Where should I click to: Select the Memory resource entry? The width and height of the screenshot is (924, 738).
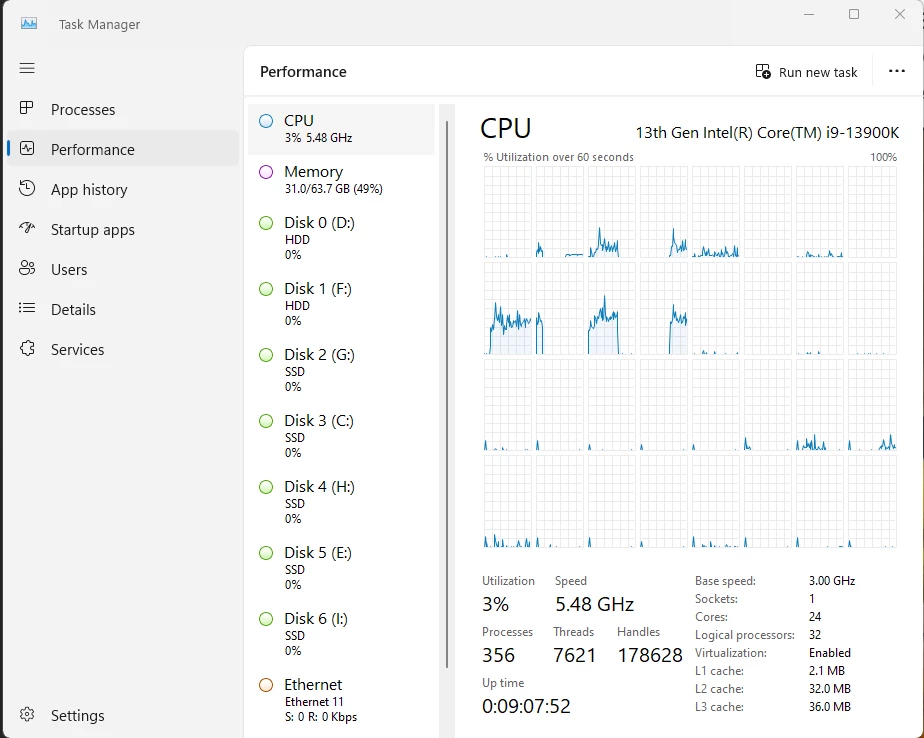(341, 180)
